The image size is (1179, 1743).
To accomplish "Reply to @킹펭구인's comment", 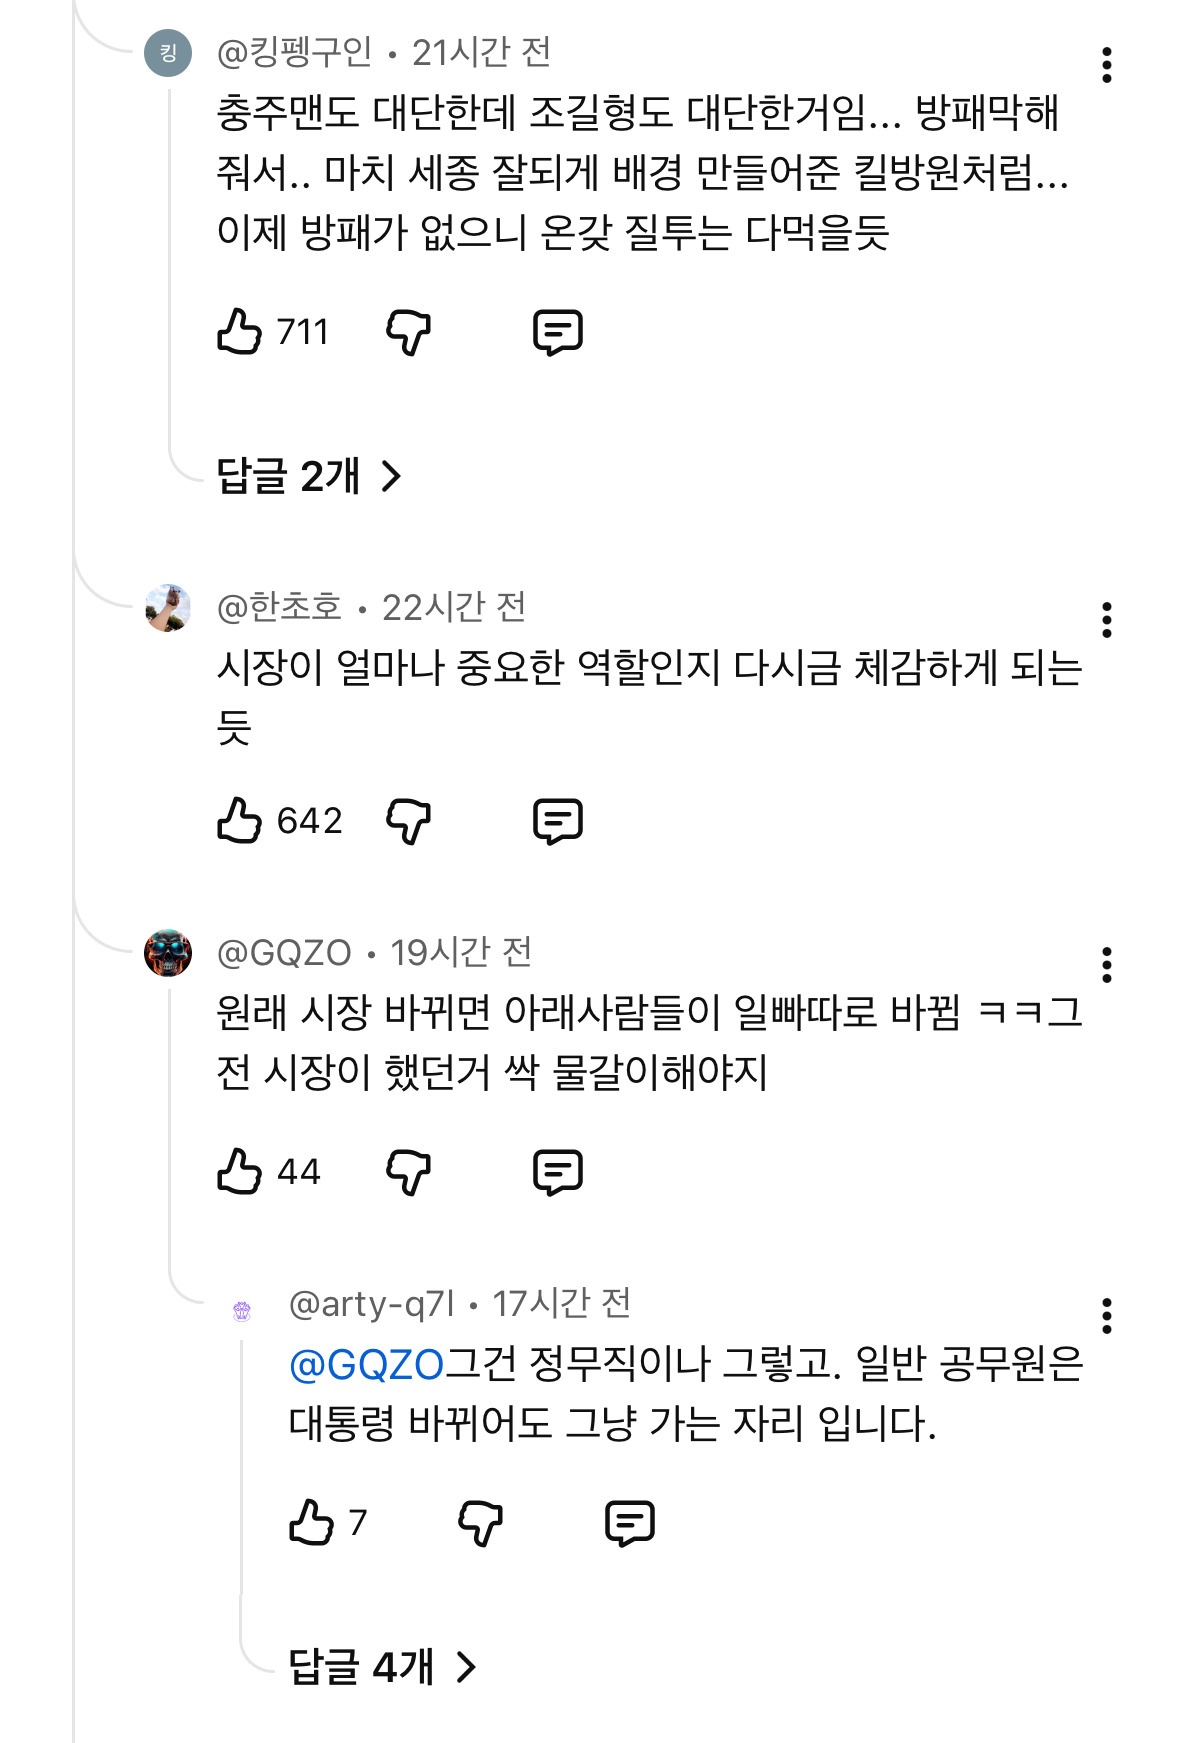I will pos(558,333).
